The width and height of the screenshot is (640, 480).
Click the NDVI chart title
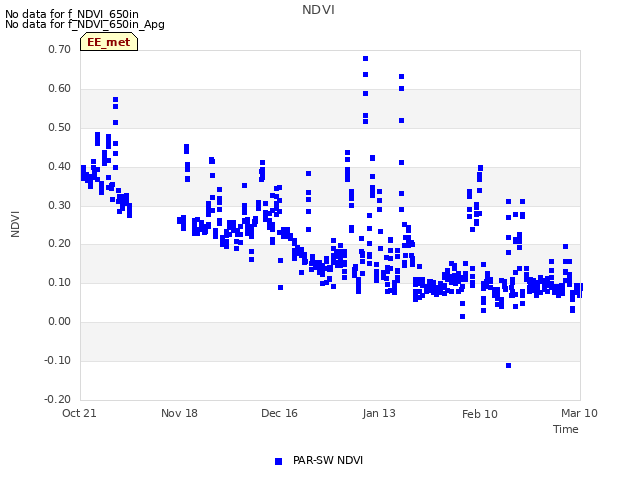click(x=318, y=10)
